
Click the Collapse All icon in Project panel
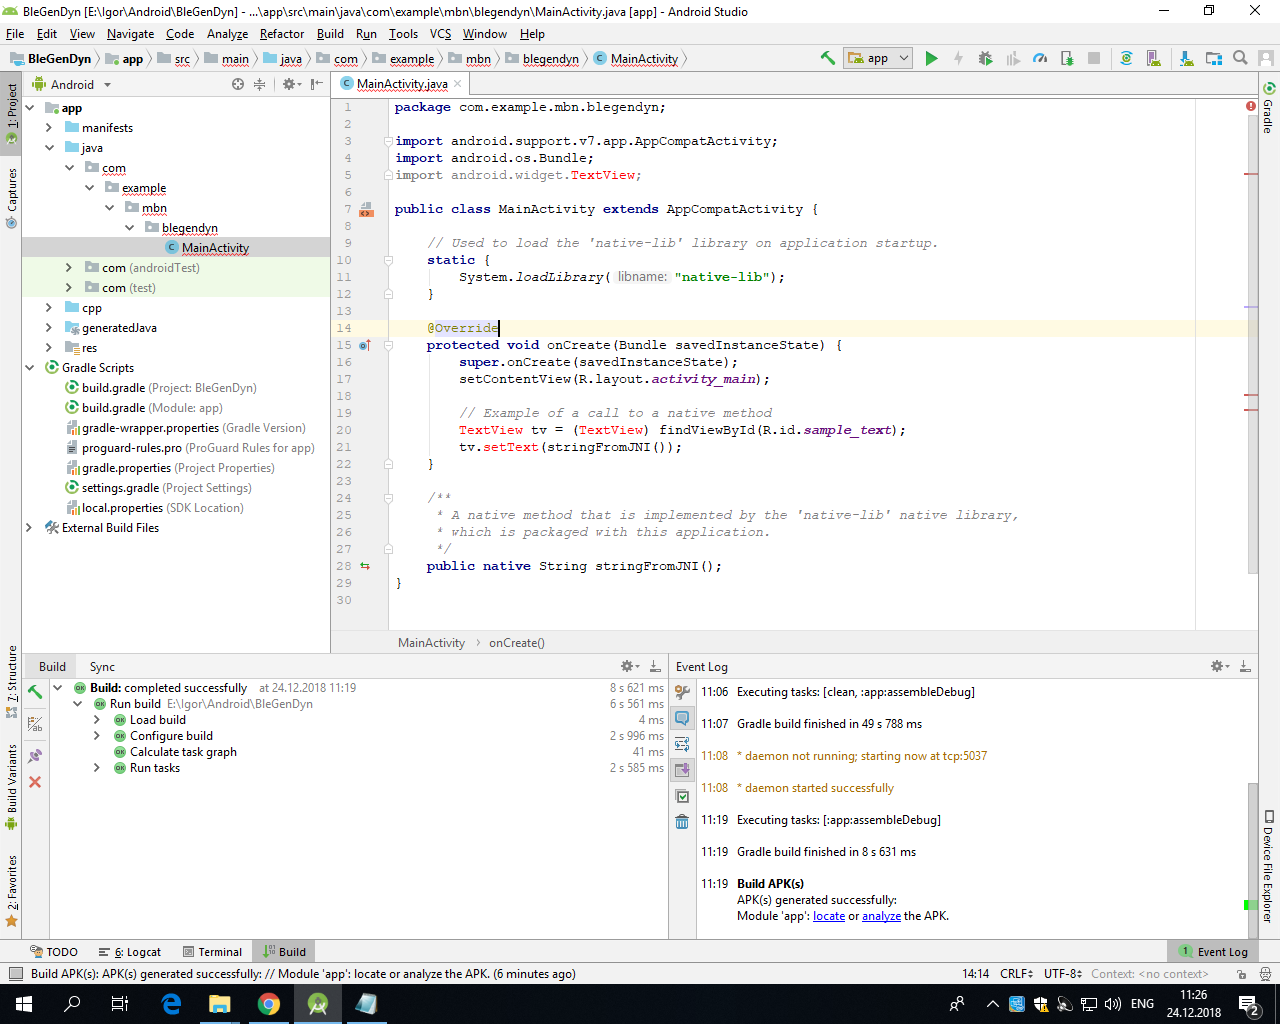259,84
